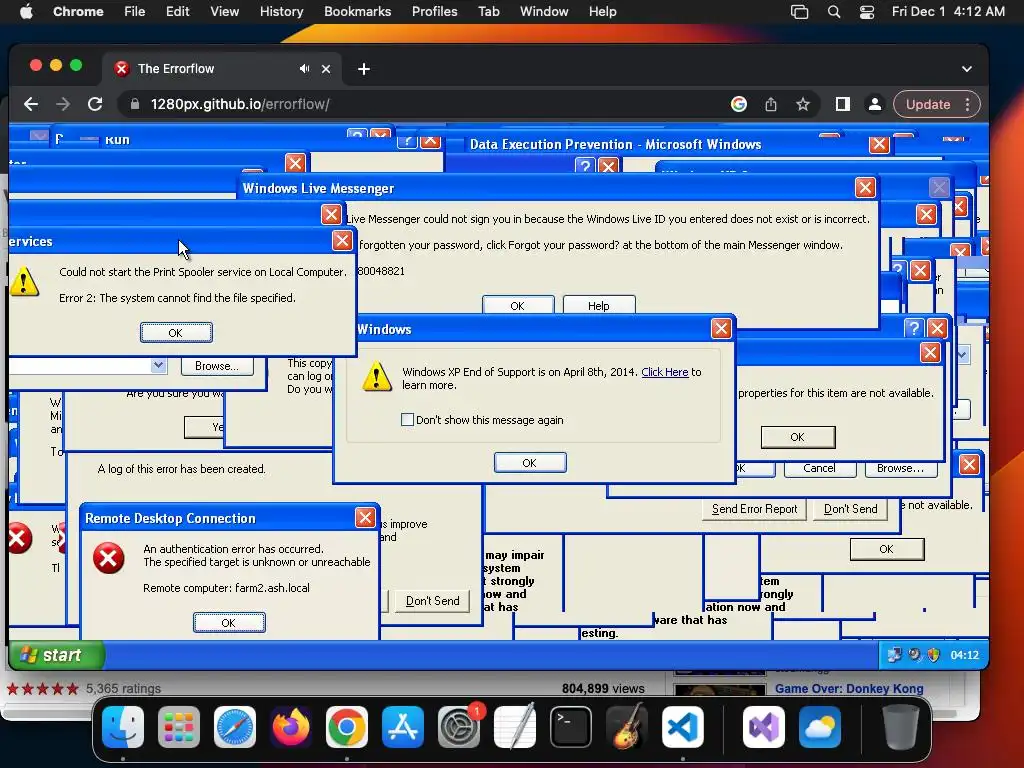
Task: Open the weather app in Dock
Action: 820,727
